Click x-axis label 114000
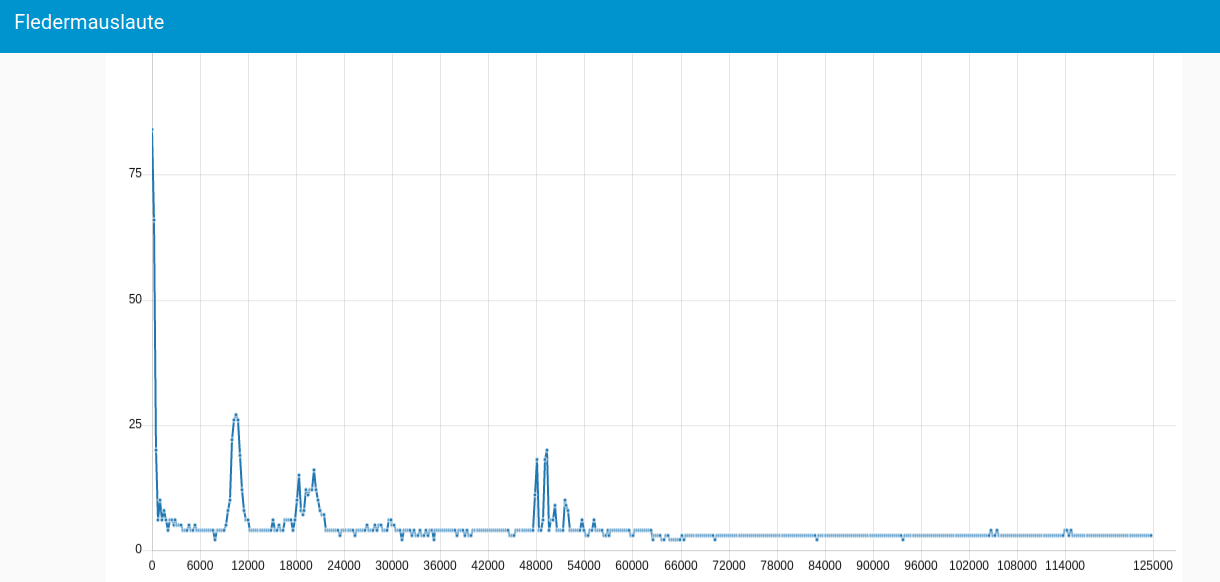 point(1065,566)
